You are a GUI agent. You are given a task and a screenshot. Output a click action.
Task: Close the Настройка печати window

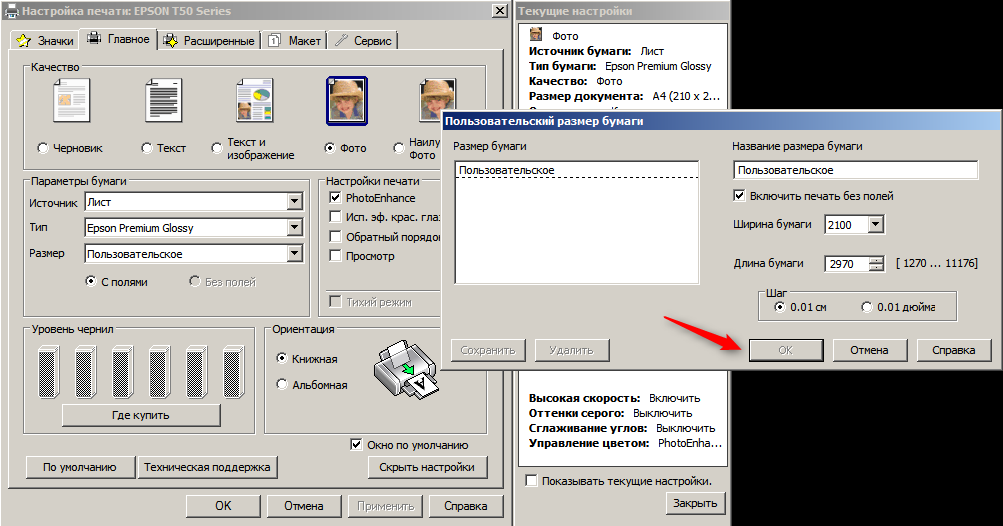(500, 11)
